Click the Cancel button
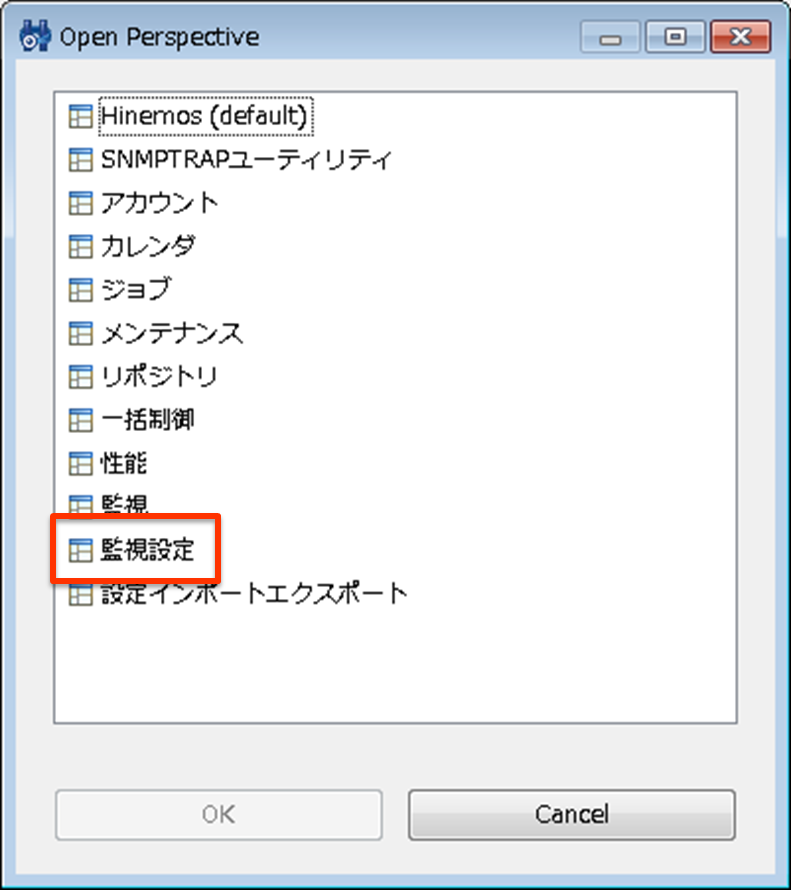This screenshot has height=890, width=791. (571, 815)
